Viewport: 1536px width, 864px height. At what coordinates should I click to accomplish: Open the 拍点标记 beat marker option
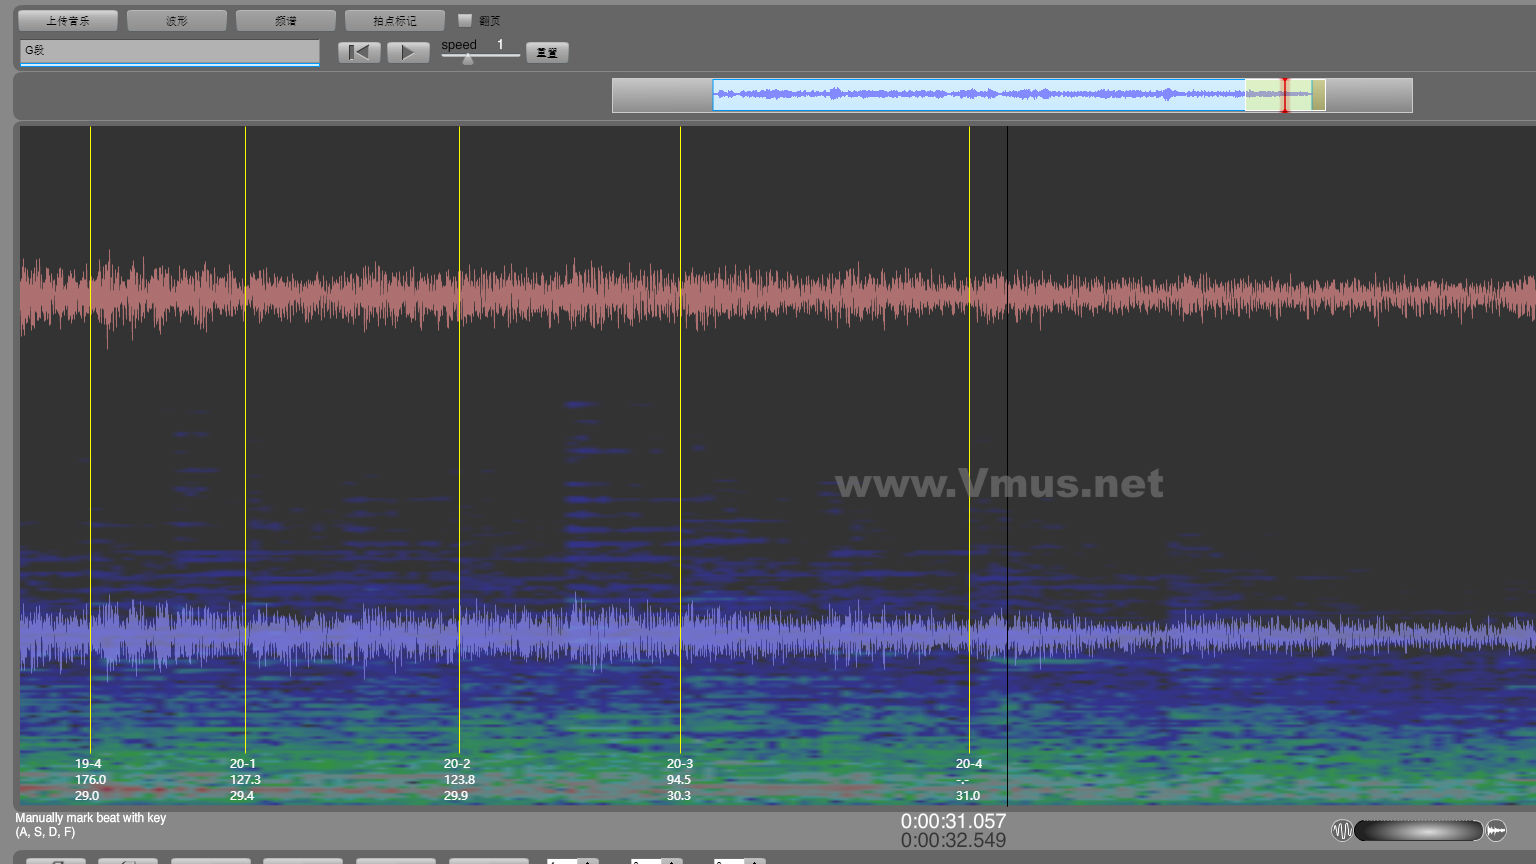point(395,21)
